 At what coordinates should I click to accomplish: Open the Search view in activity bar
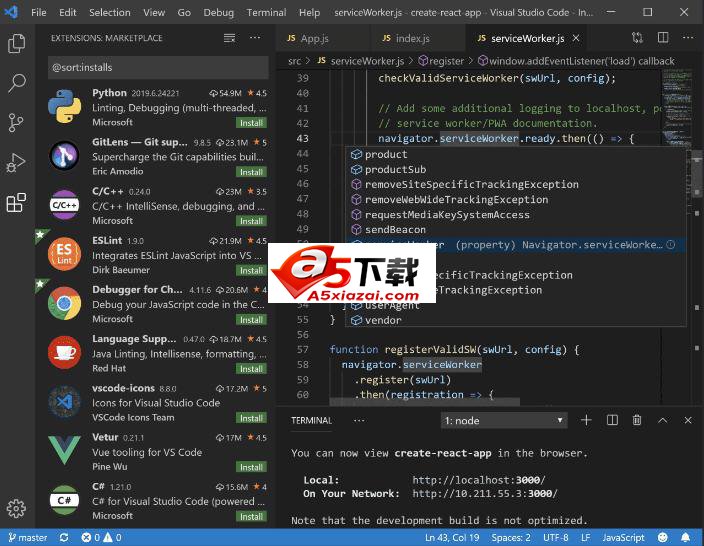17,83
